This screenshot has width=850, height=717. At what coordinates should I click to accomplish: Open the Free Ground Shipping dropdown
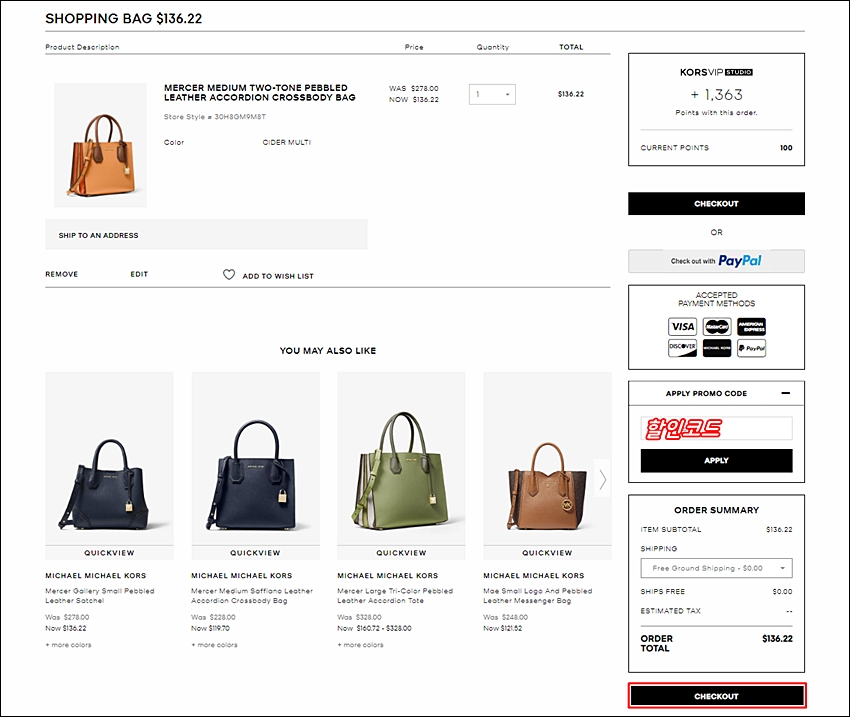716,568
